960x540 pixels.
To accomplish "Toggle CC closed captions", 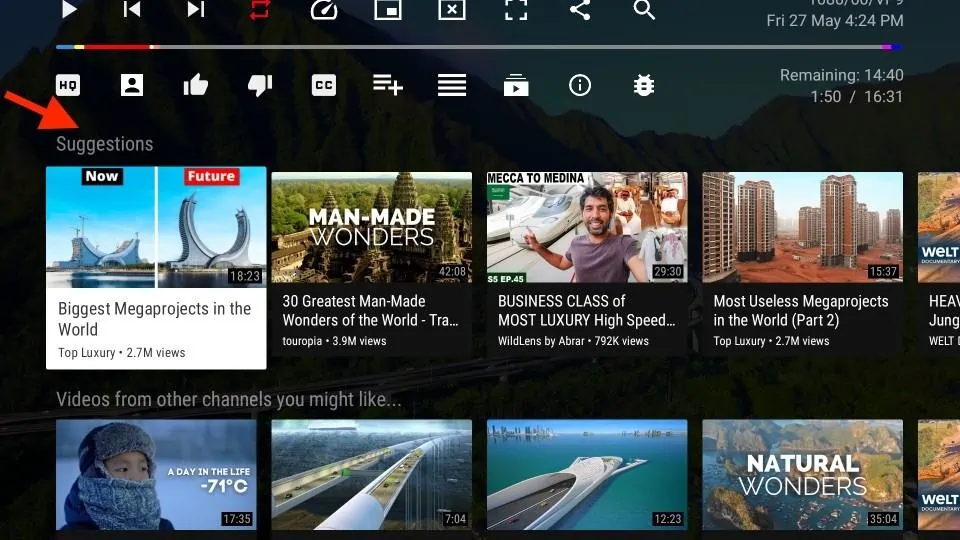I will click(x=324, y=85).
